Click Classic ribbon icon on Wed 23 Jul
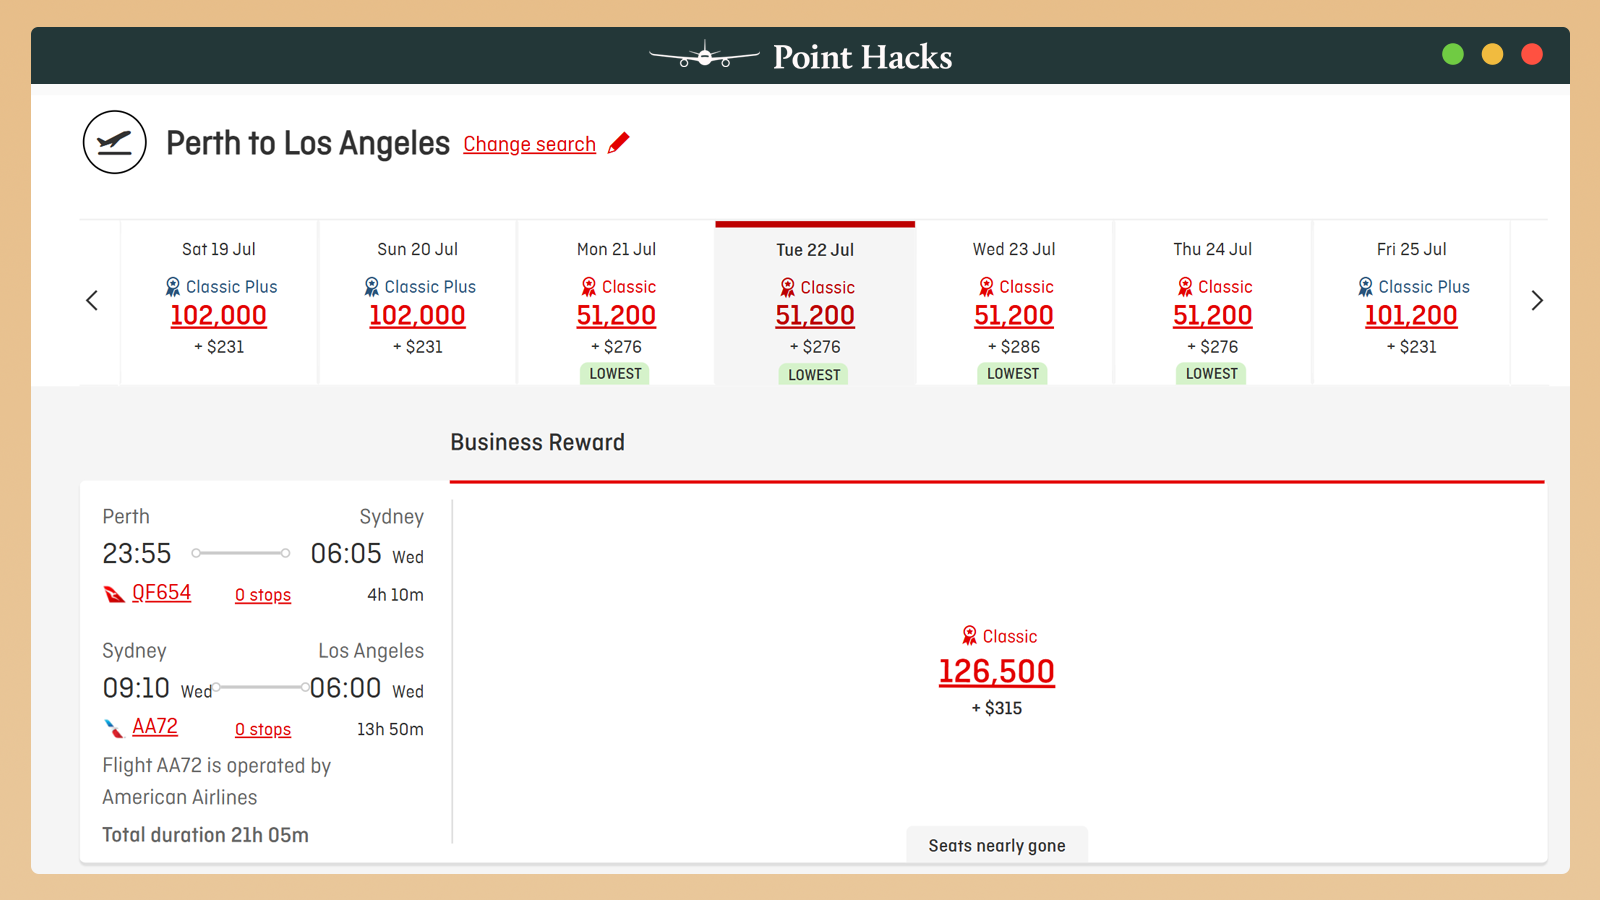 coord(987,287)
